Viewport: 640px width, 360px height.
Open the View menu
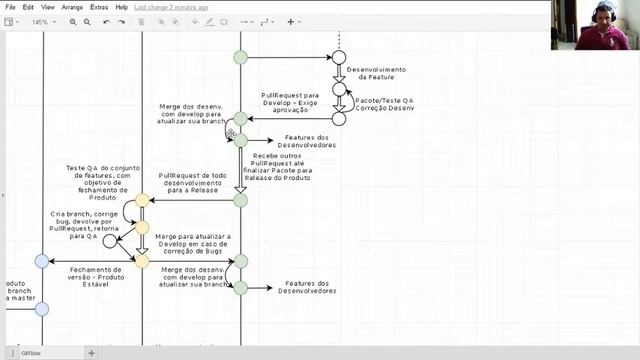click(48, 7)
